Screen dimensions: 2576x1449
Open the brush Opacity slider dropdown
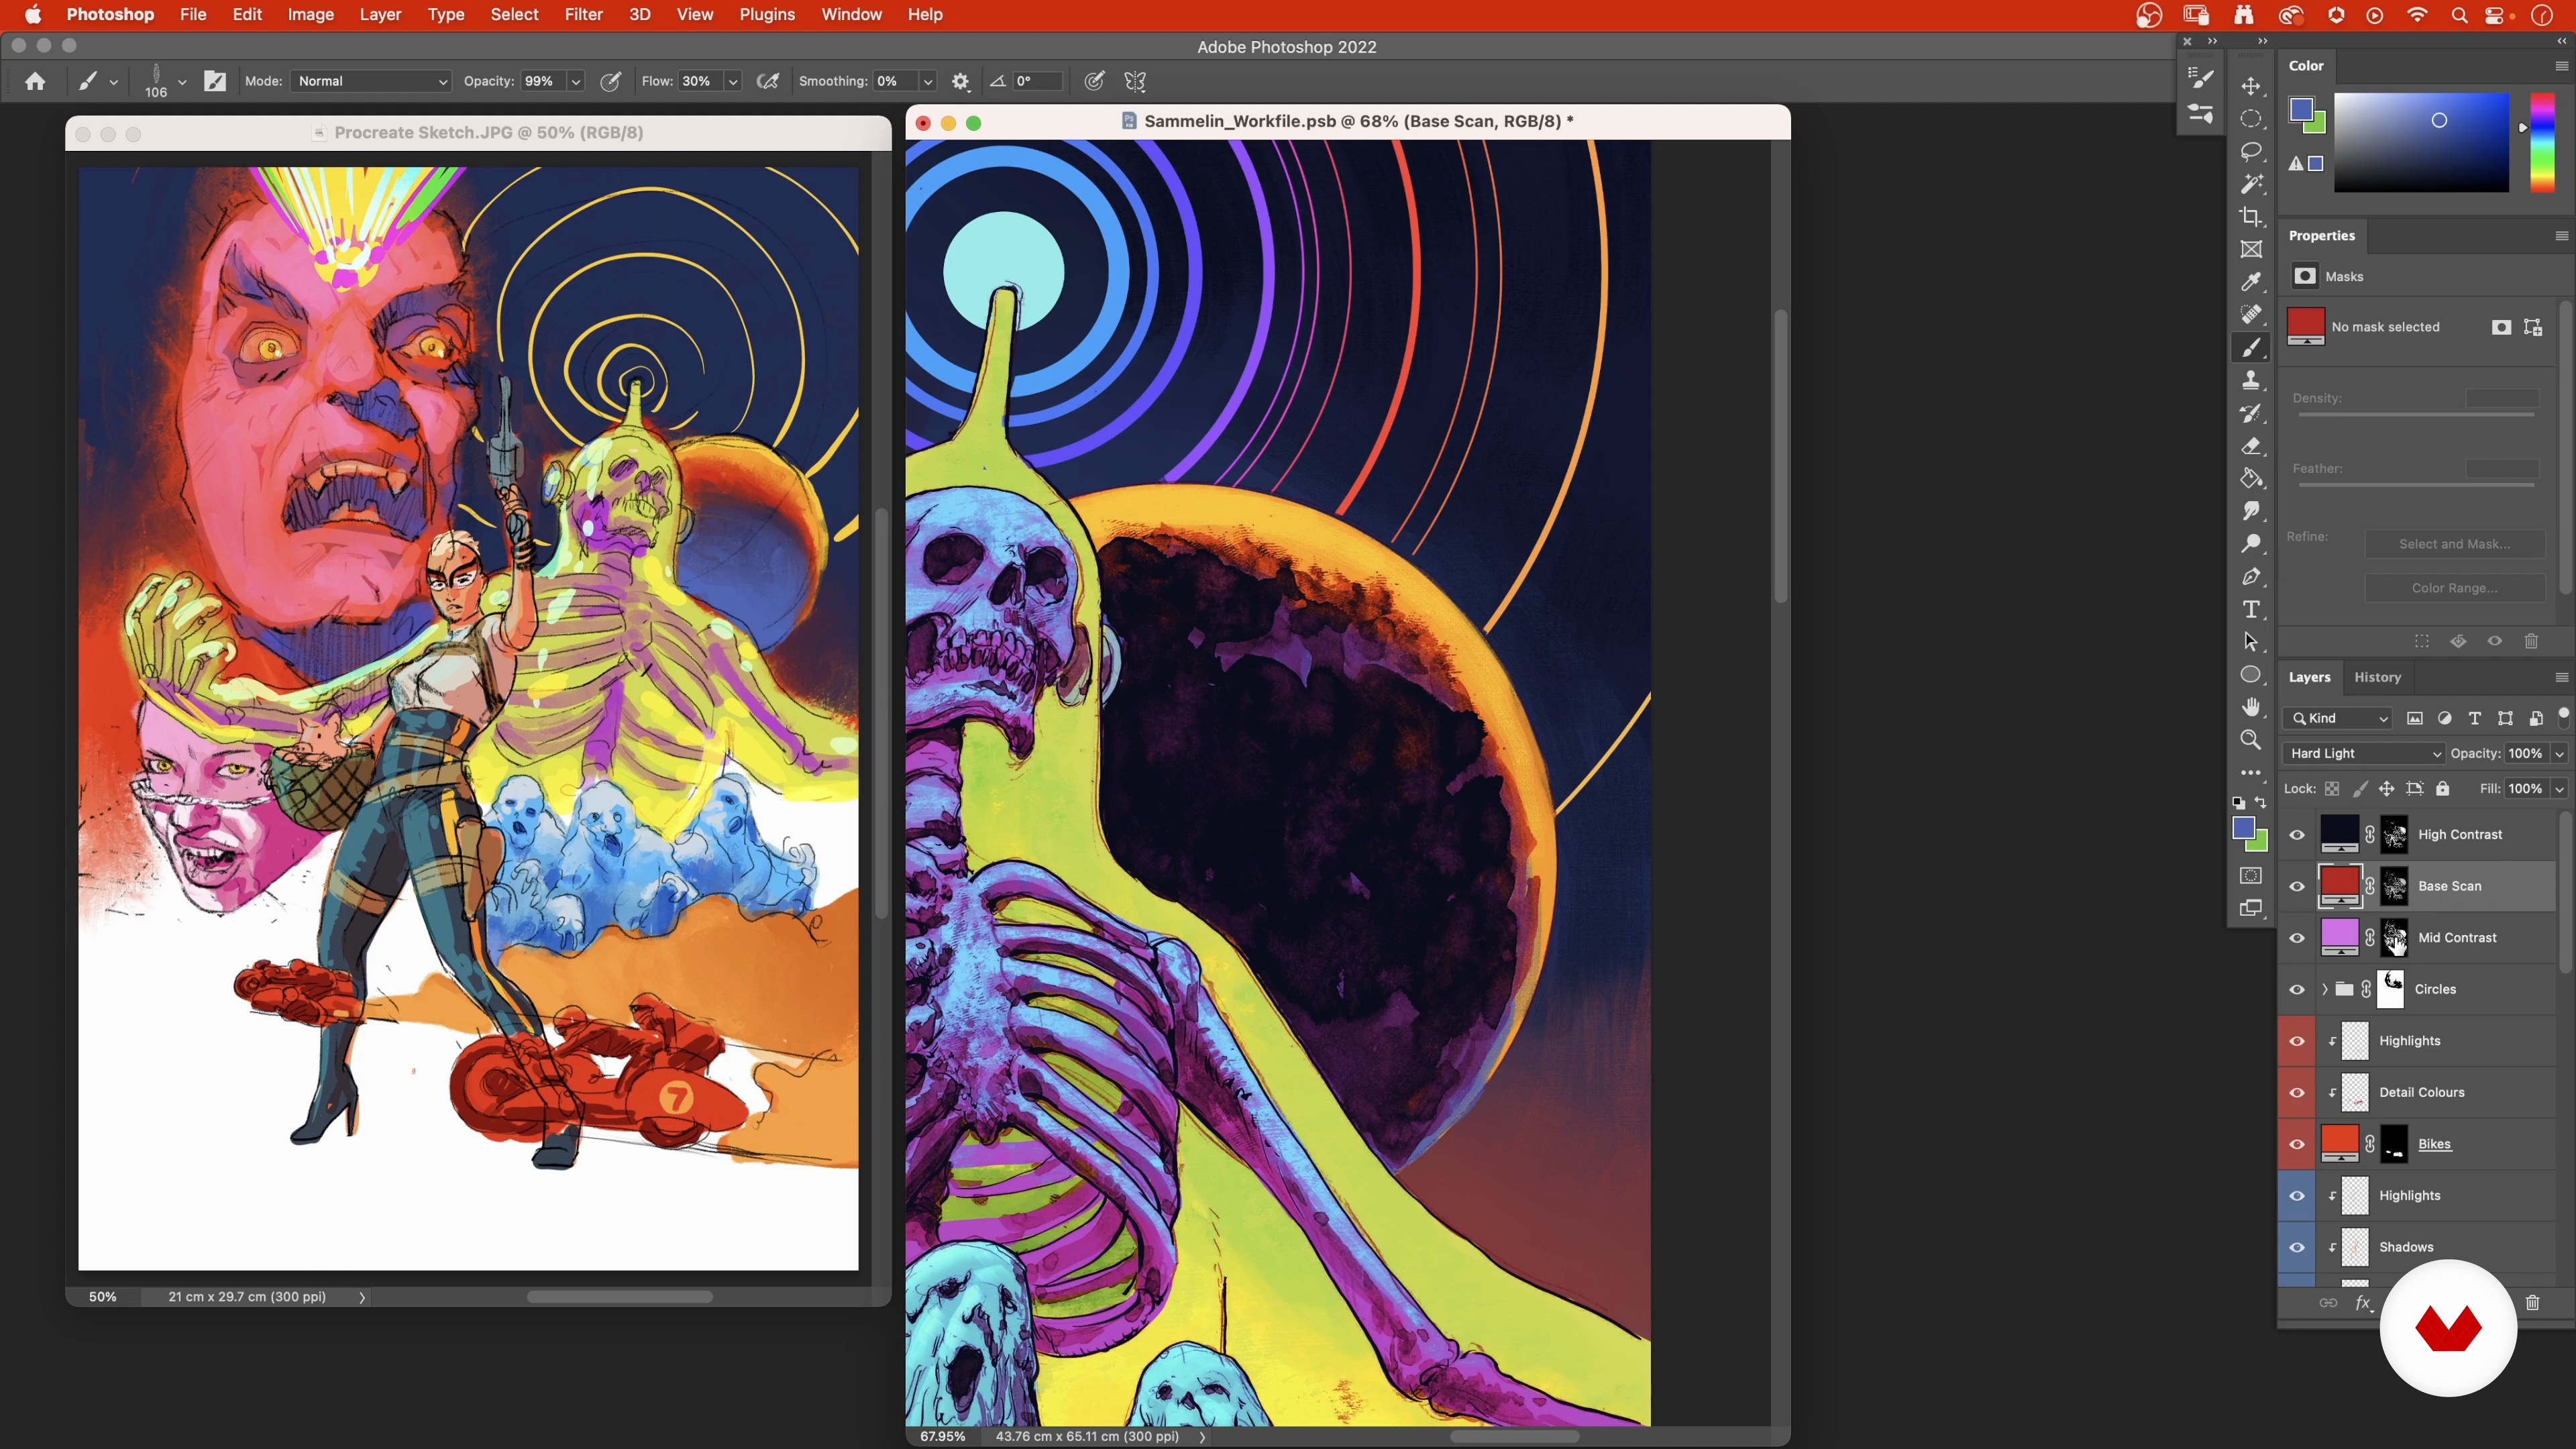576,82
